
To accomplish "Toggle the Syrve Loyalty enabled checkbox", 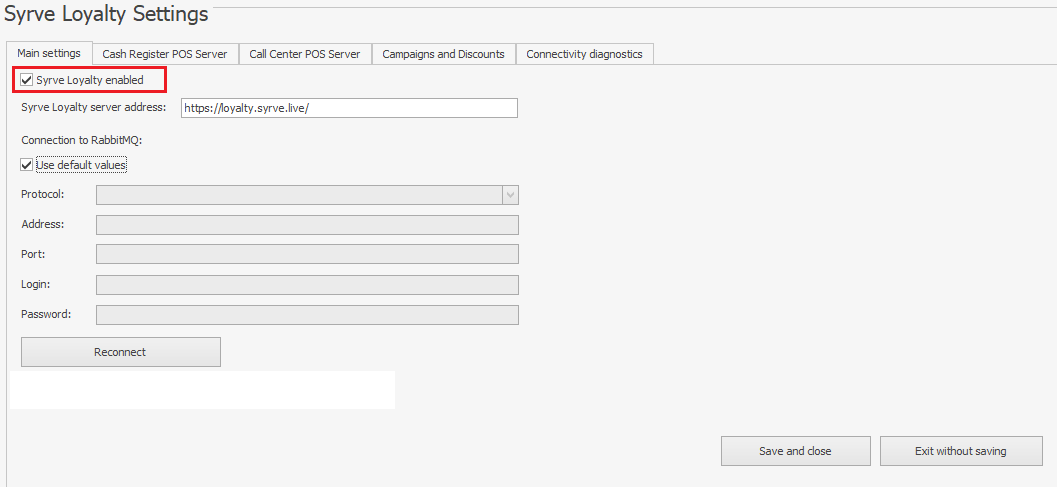I will point(27,80).
